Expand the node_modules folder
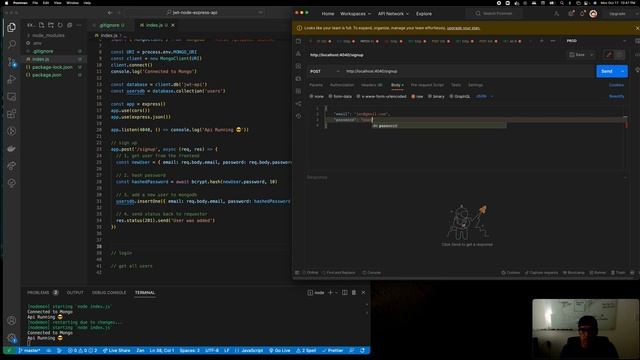640x360 pixels. click(x=48, y=36)
